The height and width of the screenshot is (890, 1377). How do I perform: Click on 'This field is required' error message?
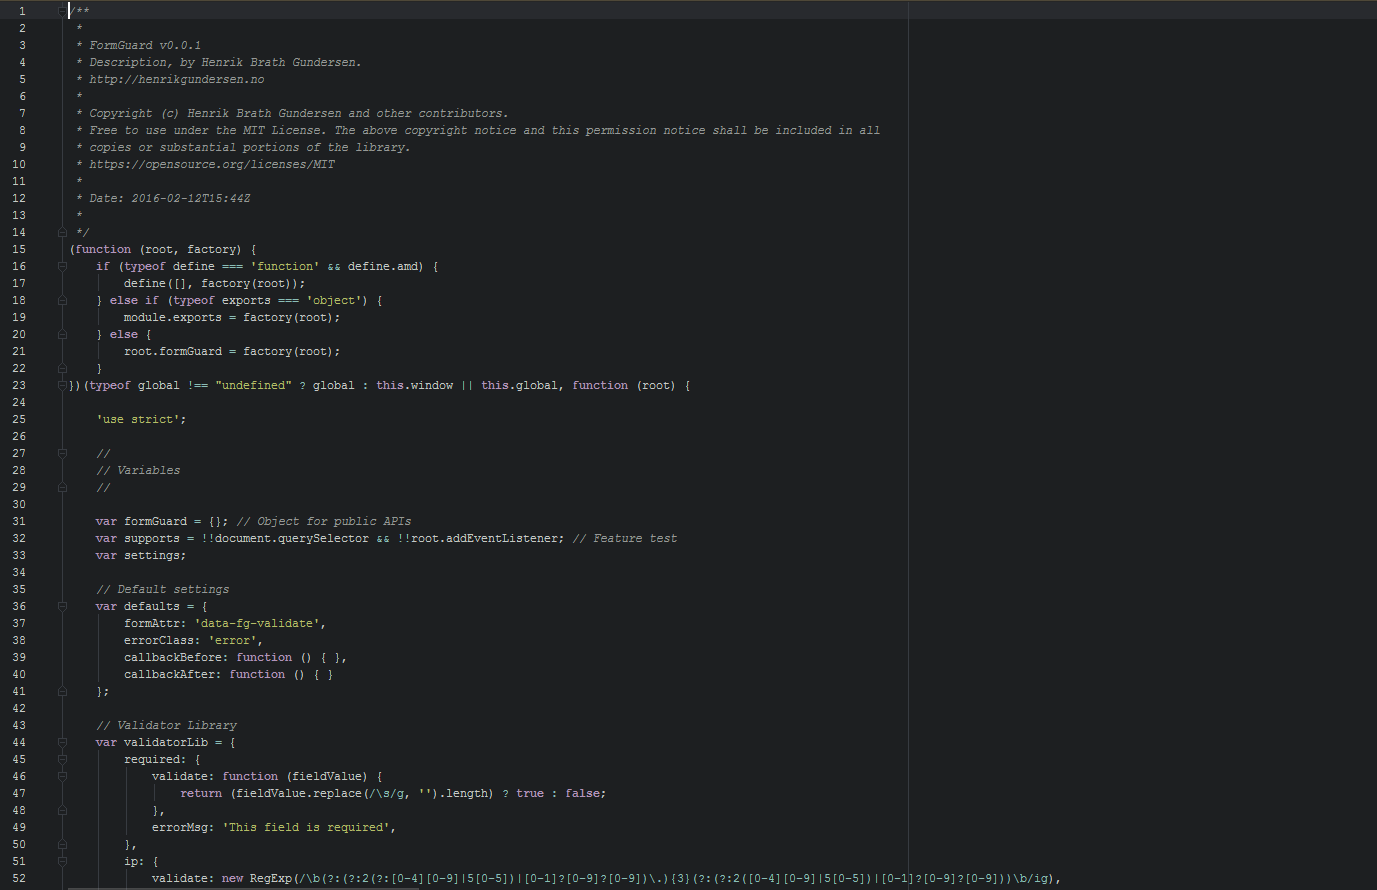click(308, 827)
